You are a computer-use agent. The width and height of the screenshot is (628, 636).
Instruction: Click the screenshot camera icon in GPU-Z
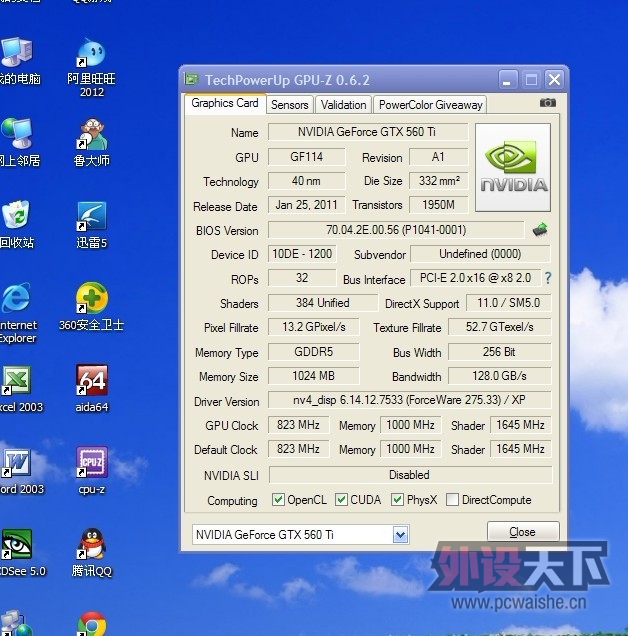[x=547, y=103]
